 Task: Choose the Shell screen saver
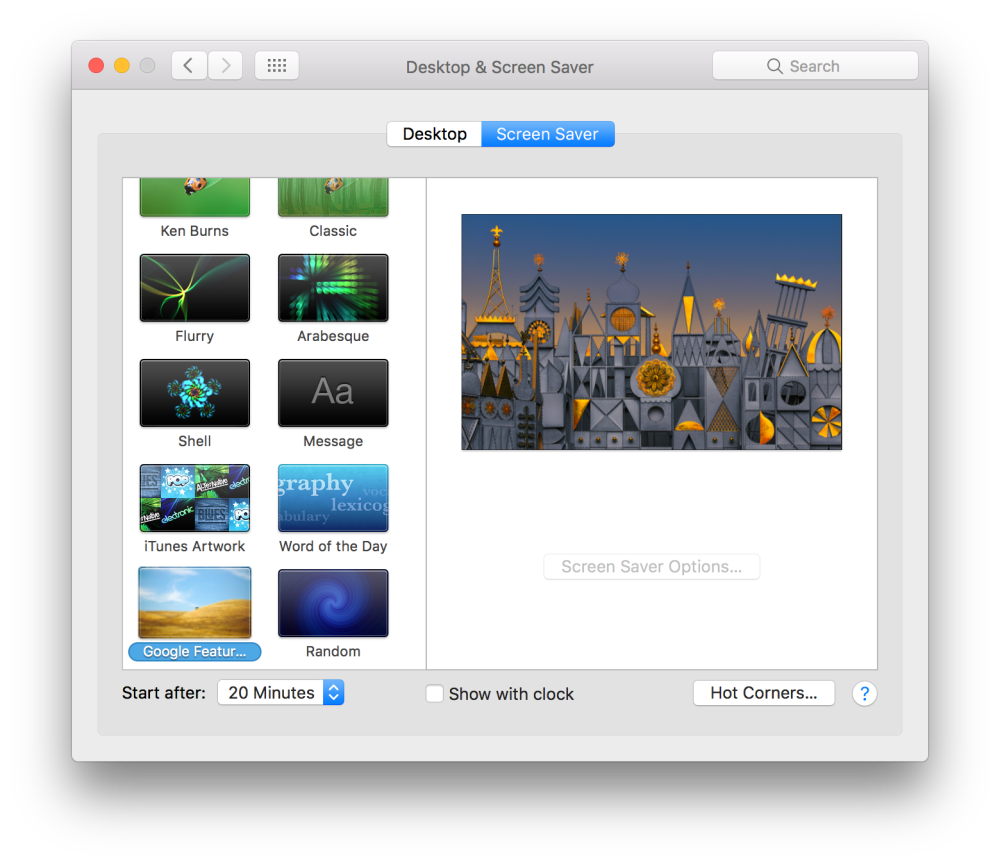click(195, 393)
